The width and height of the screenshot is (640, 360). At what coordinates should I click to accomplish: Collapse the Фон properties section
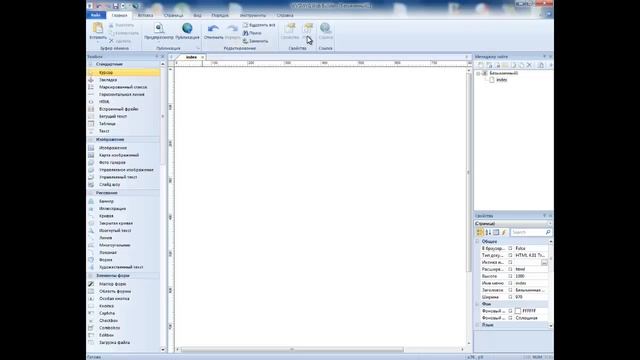click(477, 304)
